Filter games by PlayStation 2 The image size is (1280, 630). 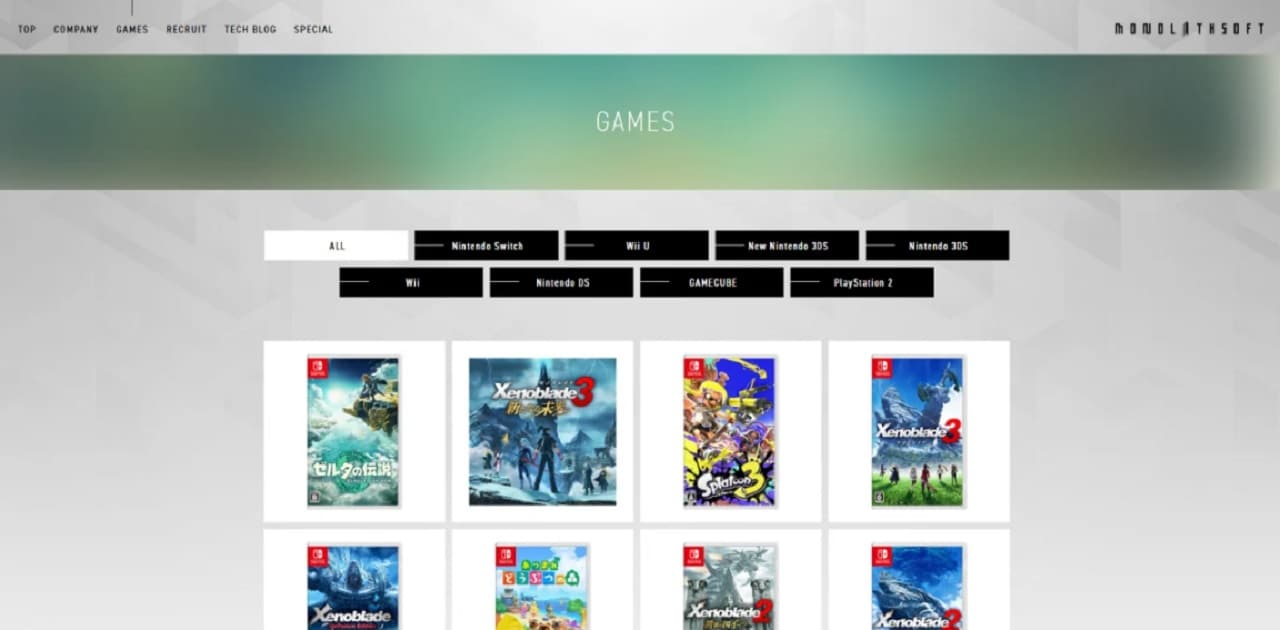pos(862,283)
